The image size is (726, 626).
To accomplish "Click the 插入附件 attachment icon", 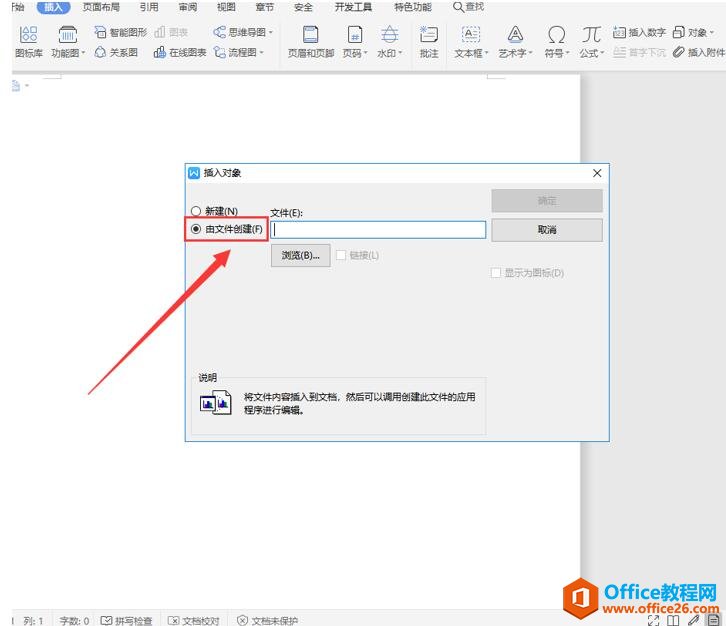I will (680, 52).
